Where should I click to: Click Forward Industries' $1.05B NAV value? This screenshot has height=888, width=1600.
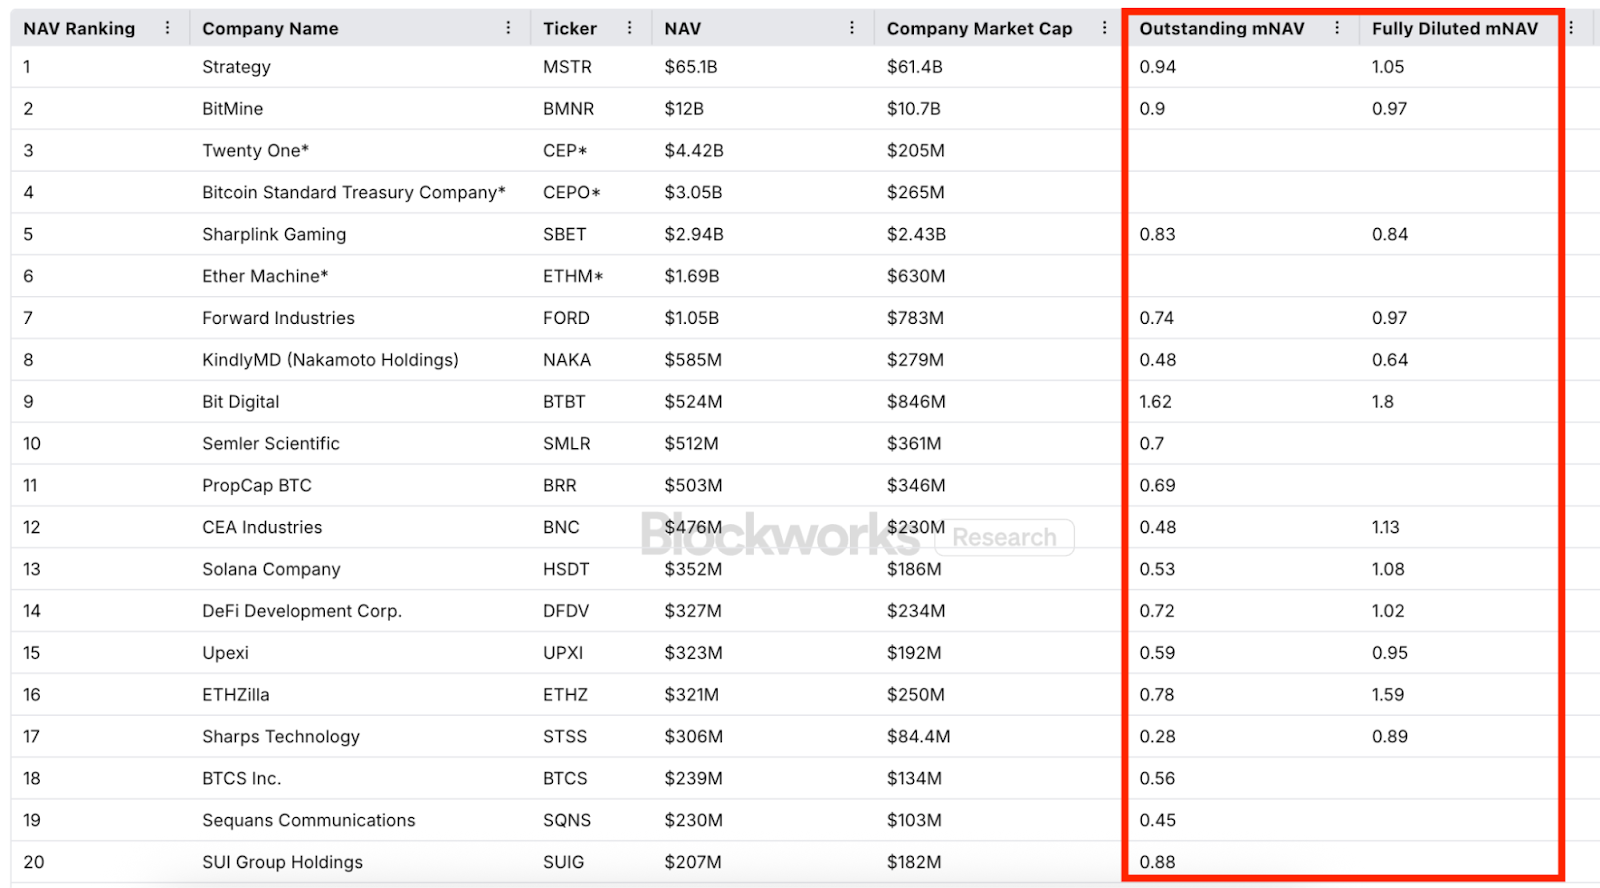692,318
